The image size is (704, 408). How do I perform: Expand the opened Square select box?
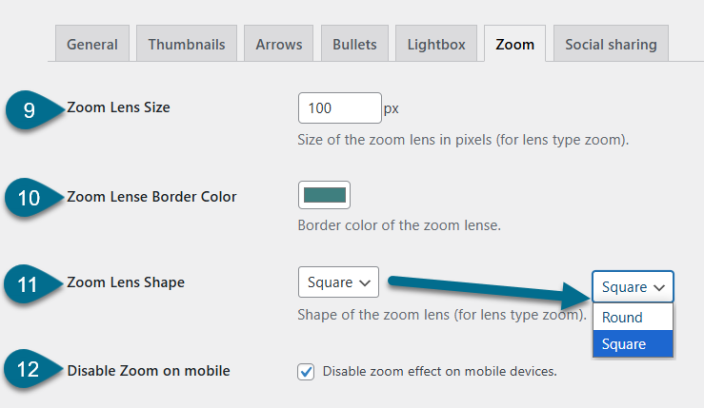[633, 287]
